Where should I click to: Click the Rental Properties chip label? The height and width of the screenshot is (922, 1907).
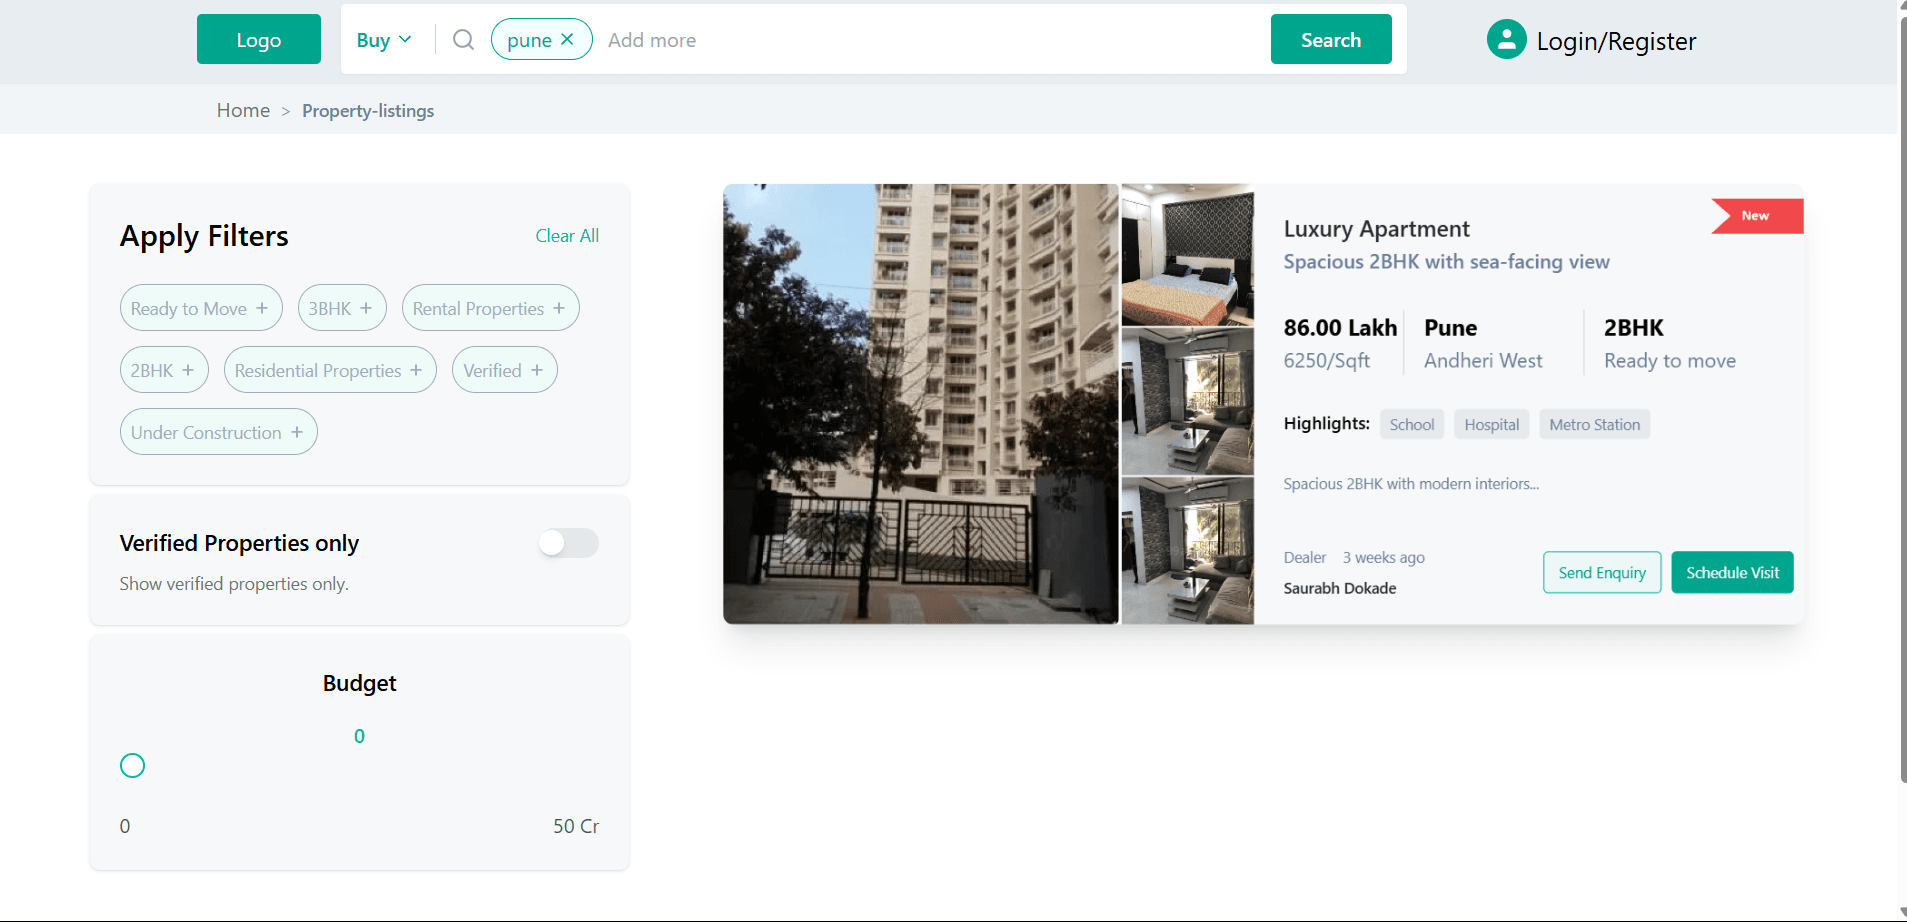[478, 309]
